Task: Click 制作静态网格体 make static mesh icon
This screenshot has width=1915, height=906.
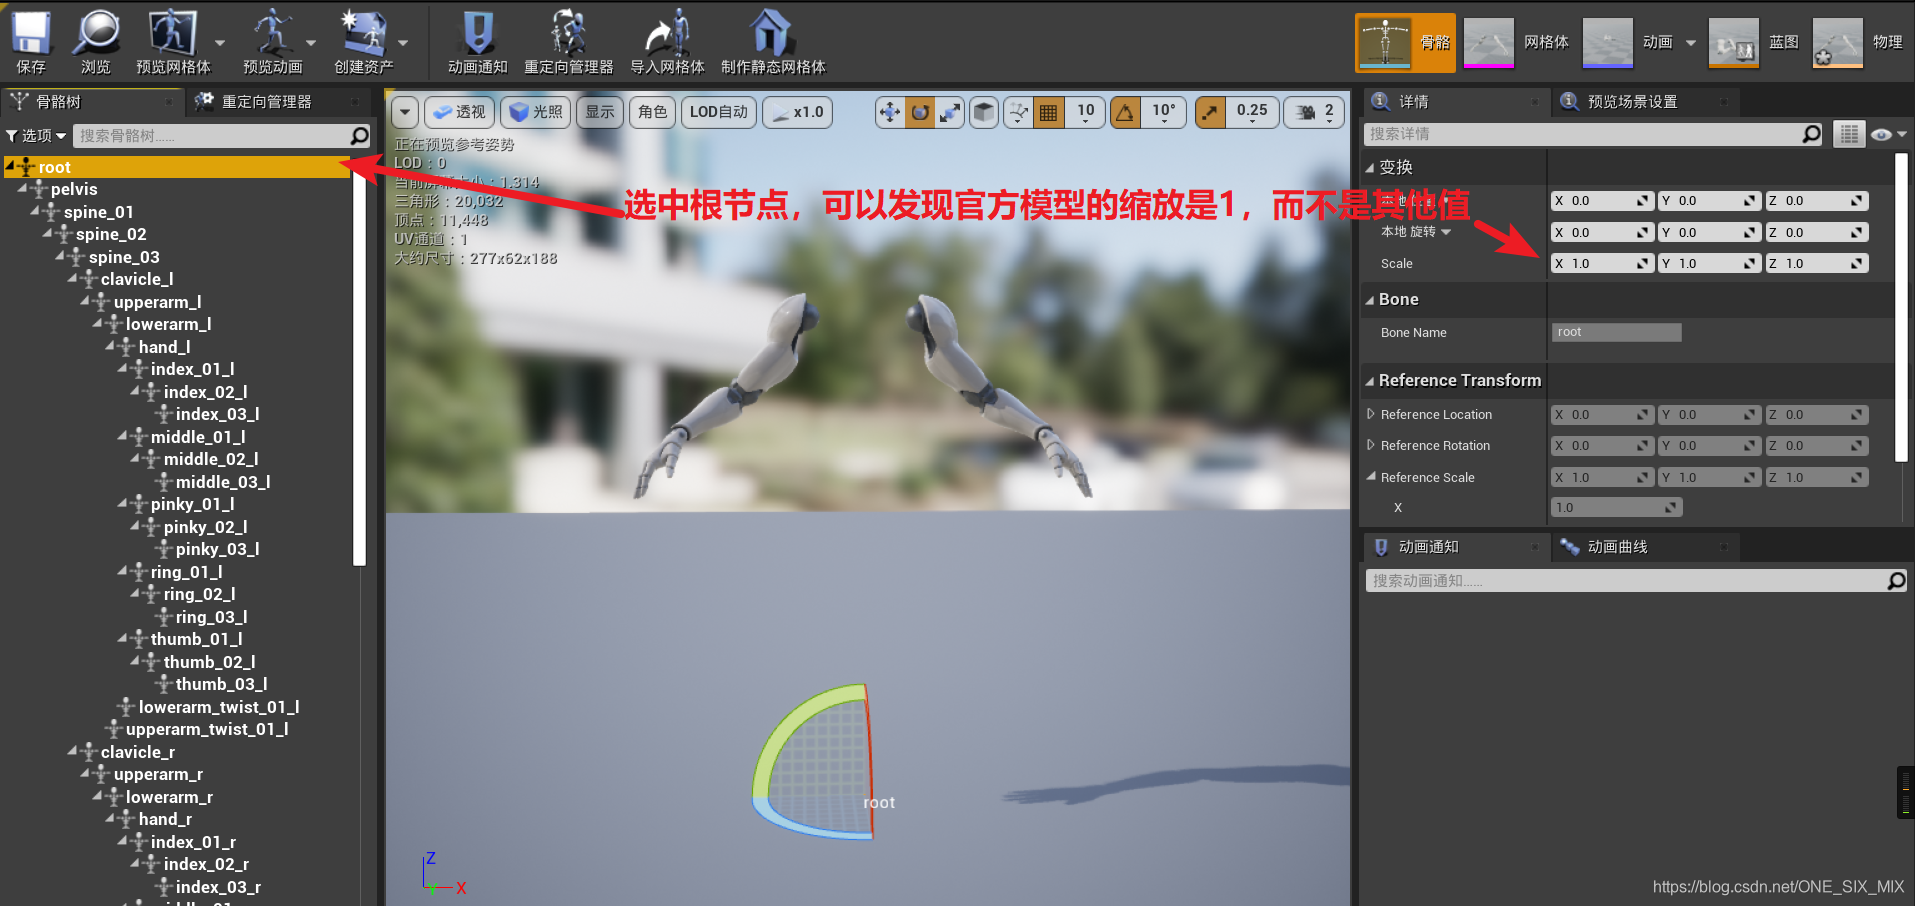Action: [770, 40]
